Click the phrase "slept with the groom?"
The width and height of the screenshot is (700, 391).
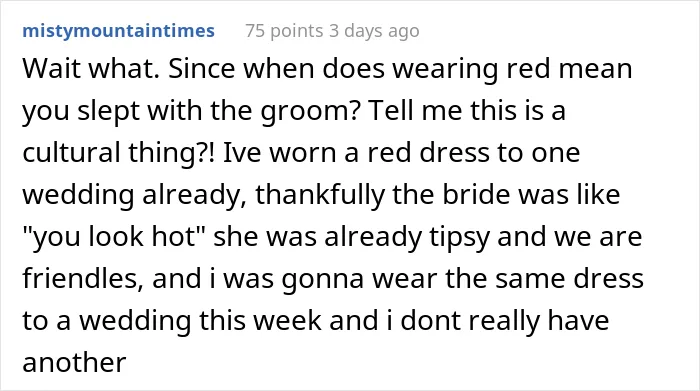click(x=218, y=111)
